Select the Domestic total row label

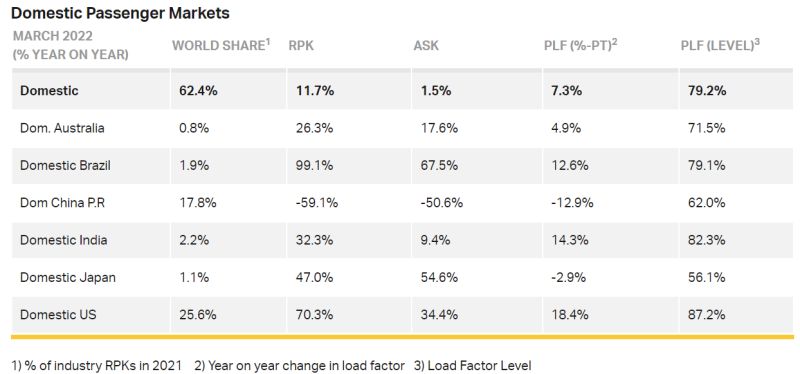(x=49, y=91)
